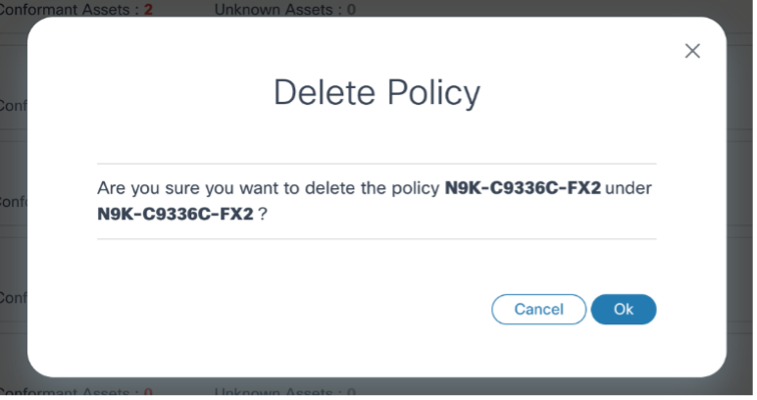Click the red count 2 at top
The height and width of the screenshot is (400, 757).
[x=146, y=10]
